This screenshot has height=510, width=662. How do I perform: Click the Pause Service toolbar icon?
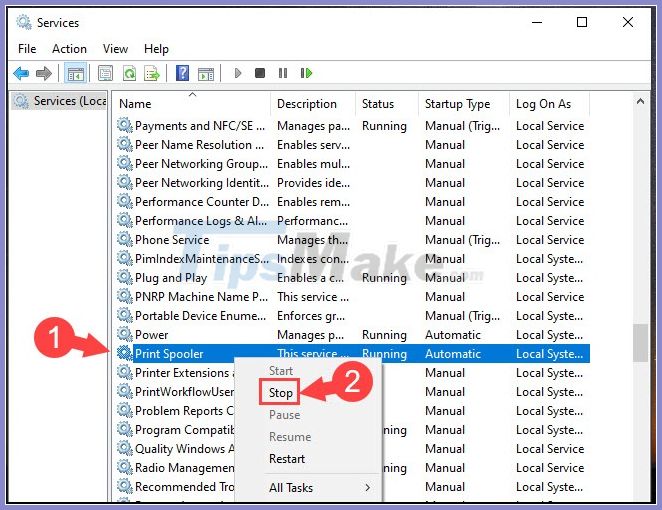283,73
